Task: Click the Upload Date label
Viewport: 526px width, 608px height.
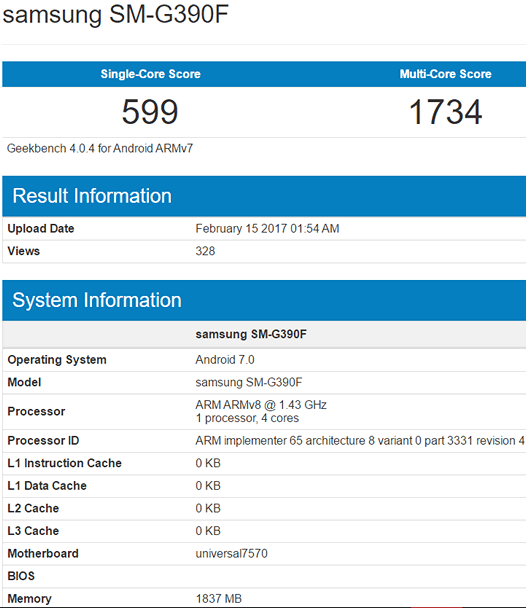Action: tap(41, 228)
